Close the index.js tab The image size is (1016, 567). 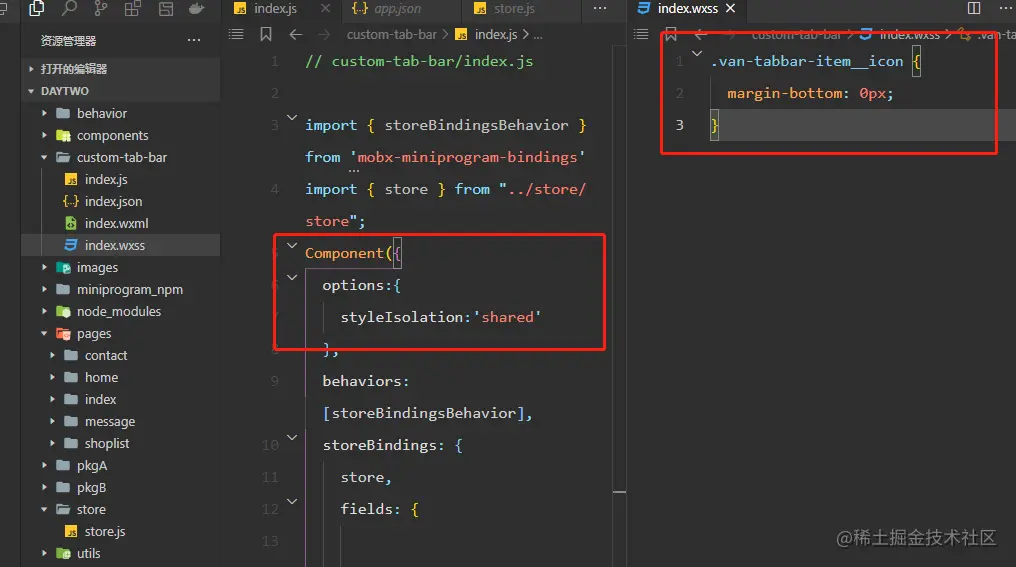[x=325, y=8]
